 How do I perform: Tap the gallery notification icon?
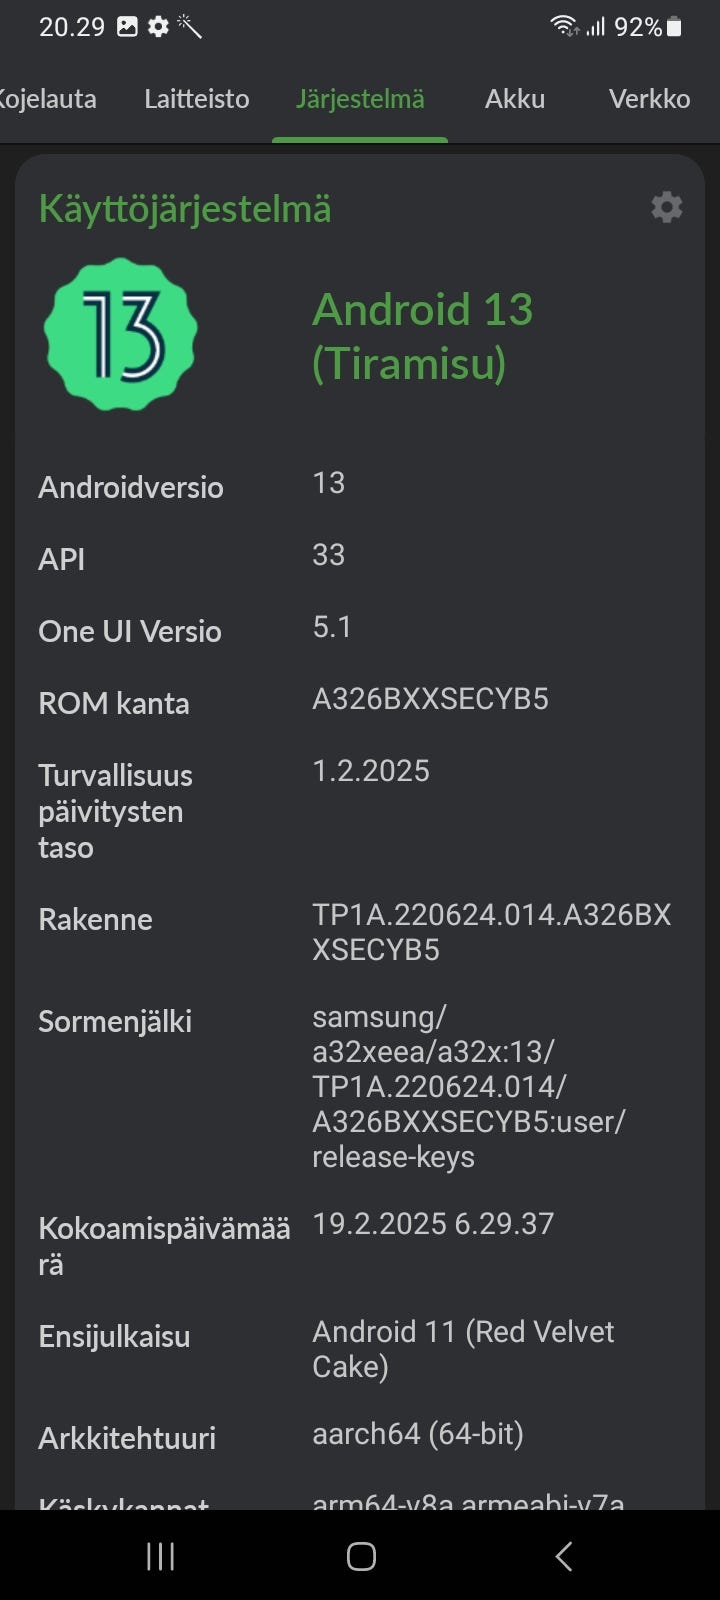pos(127,27)
